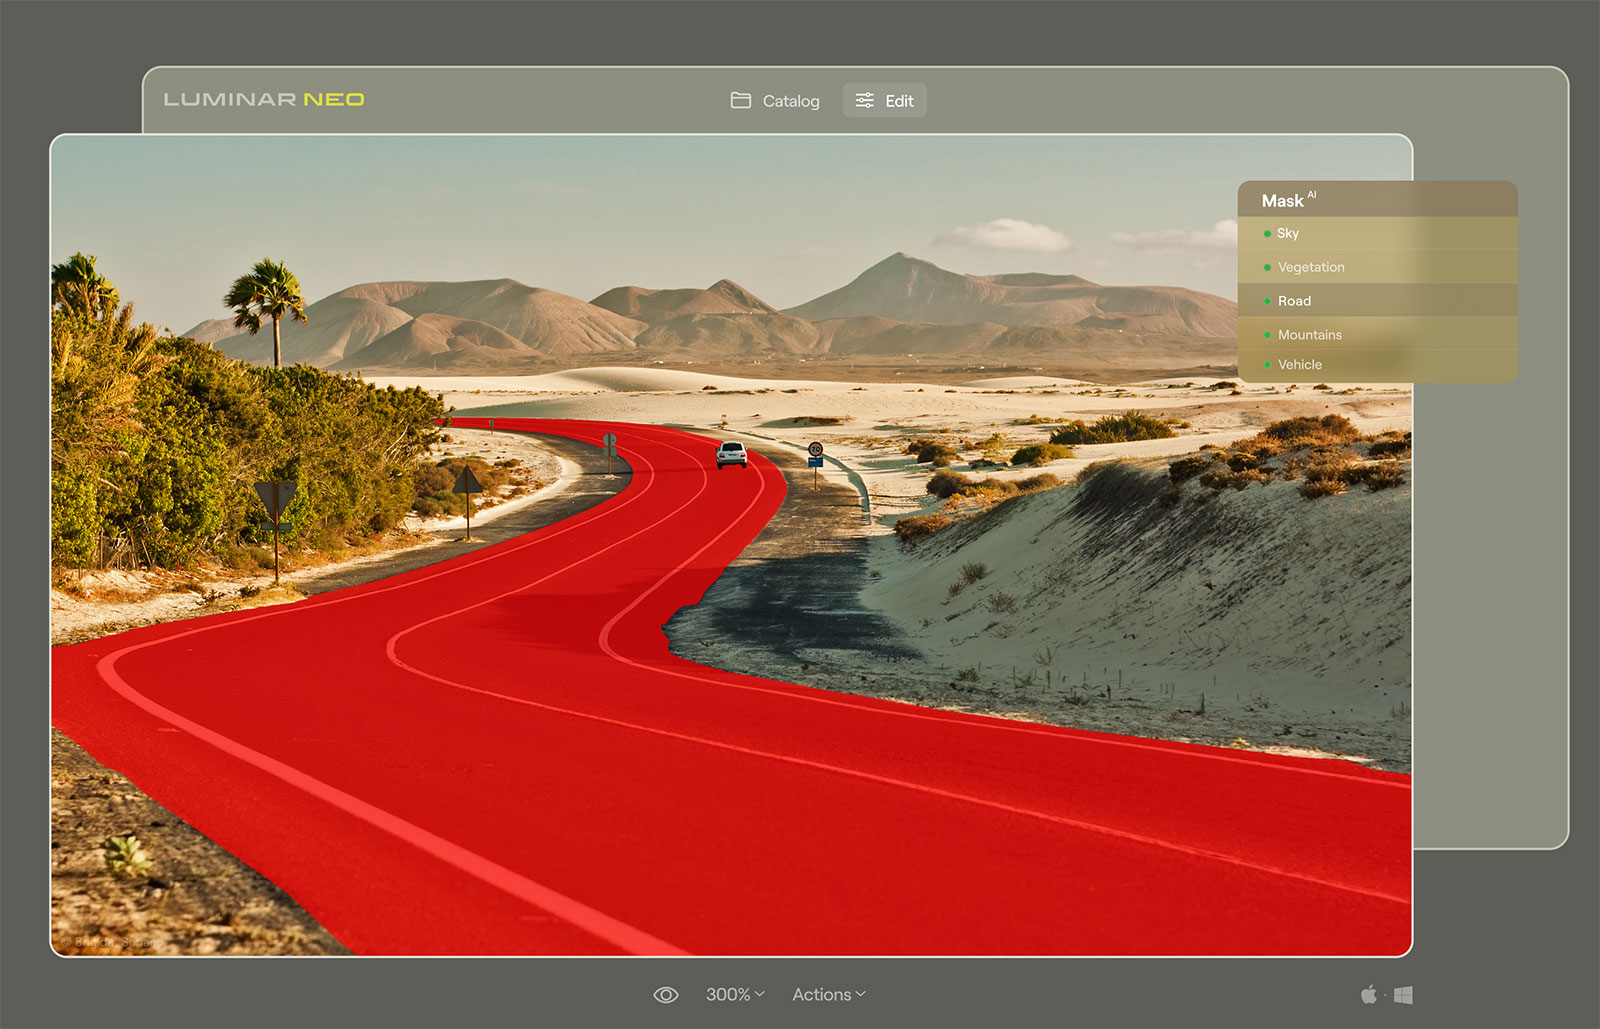Click the white car in the photo
This screenshot has height=1029, width=1600.
[x=731, y=455]
